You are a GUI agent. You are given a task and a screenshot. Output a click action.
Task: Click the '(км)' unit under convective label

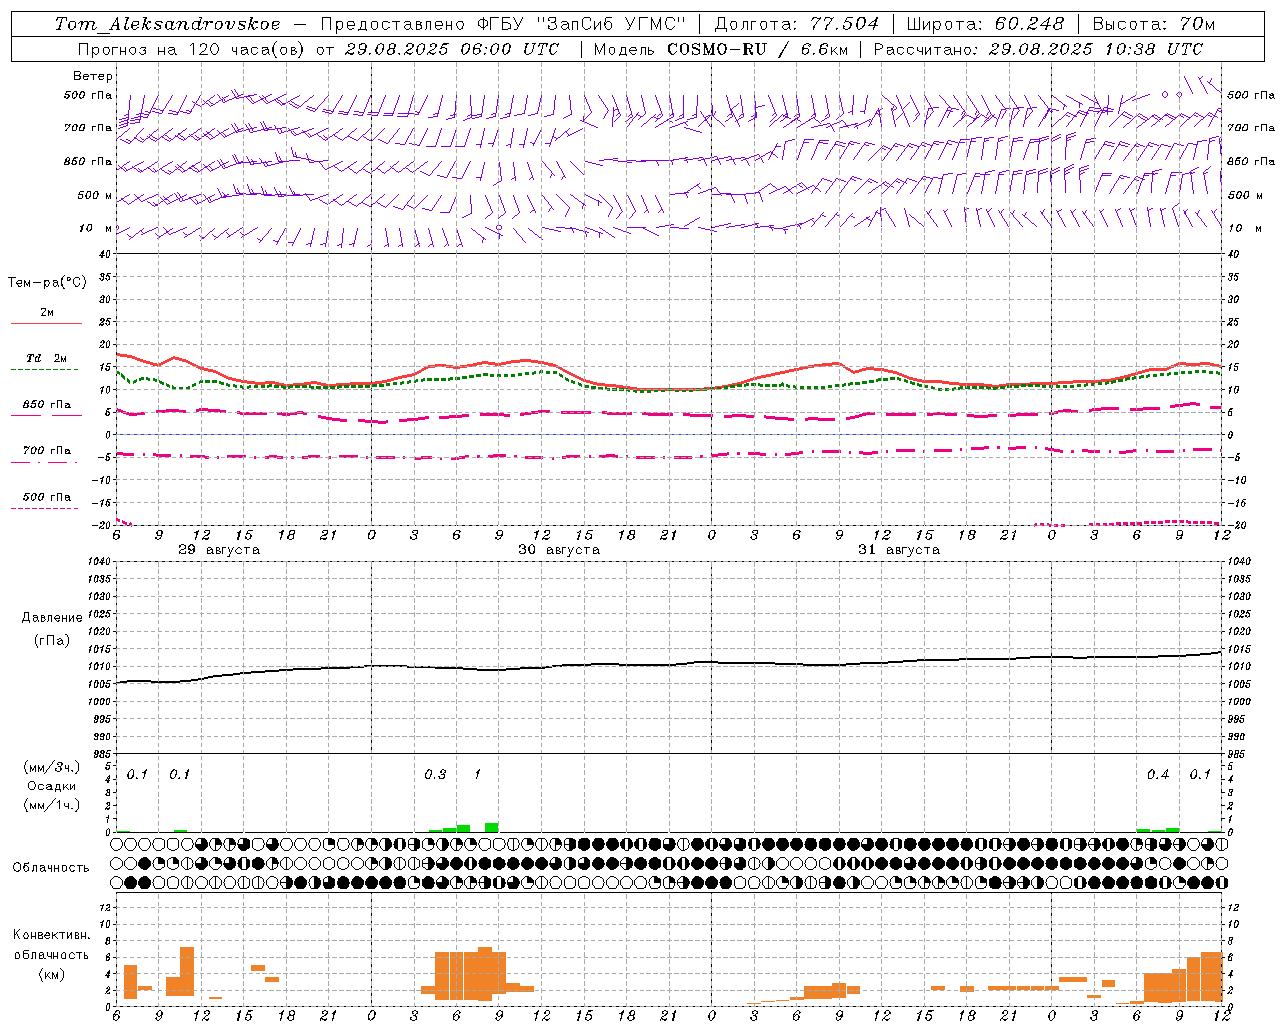[51, 974]
